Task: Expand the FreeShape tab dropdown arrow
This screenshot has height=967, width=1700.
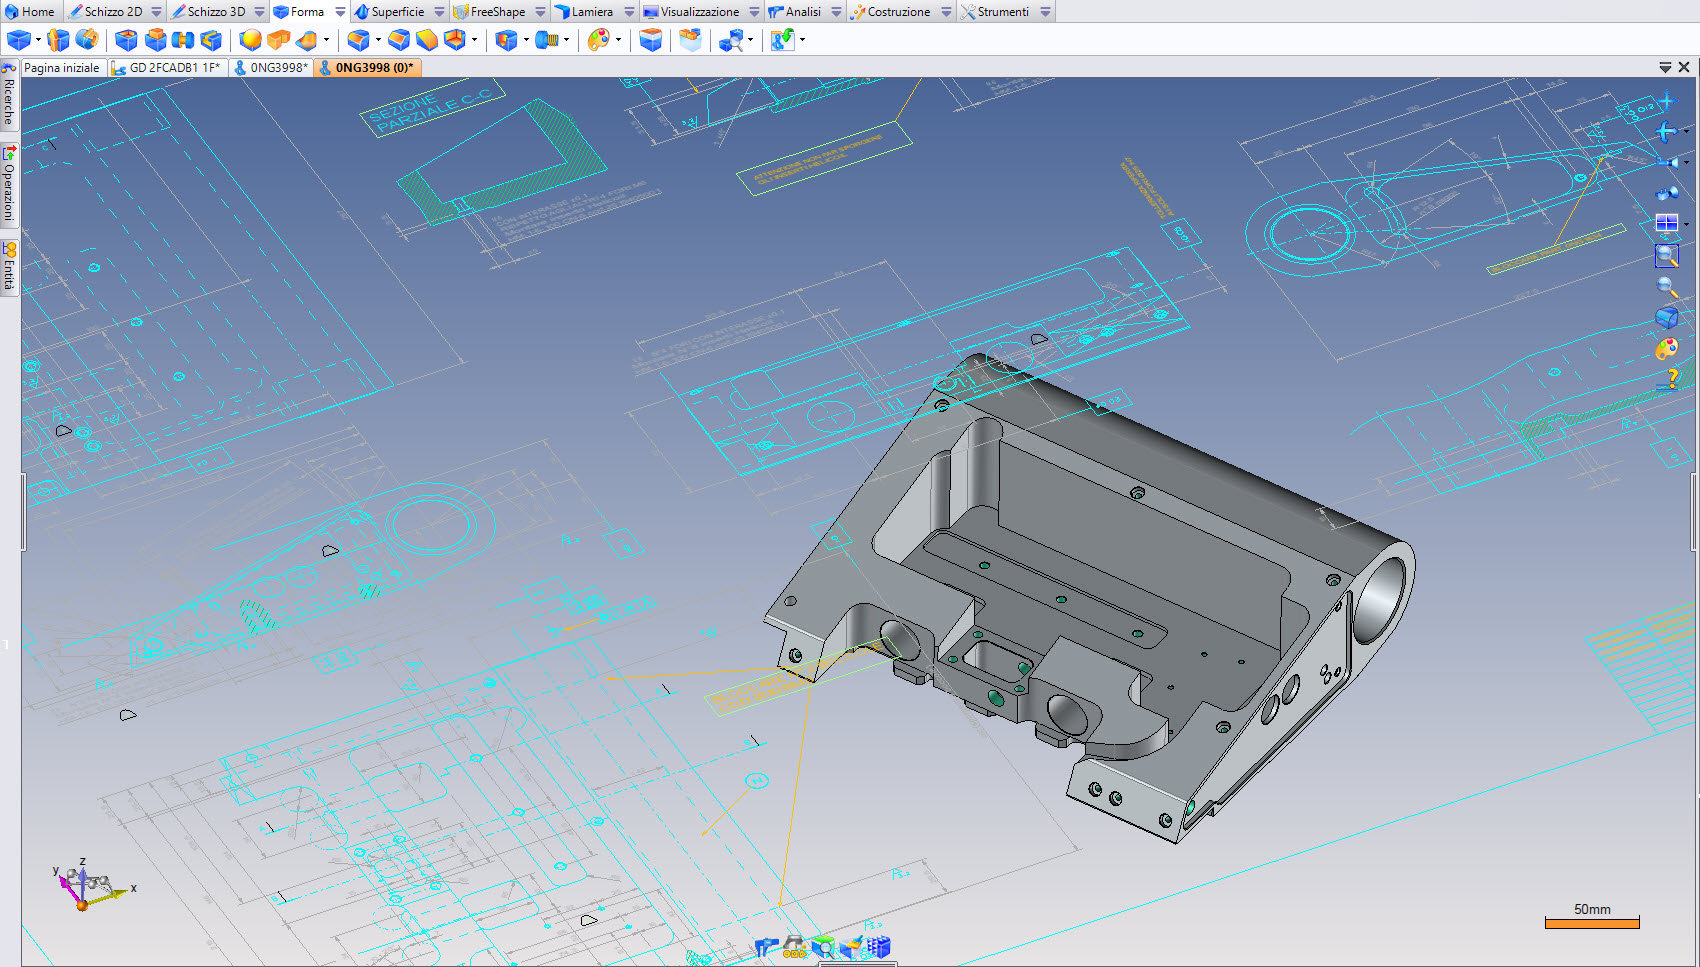Action: [540, 12]
